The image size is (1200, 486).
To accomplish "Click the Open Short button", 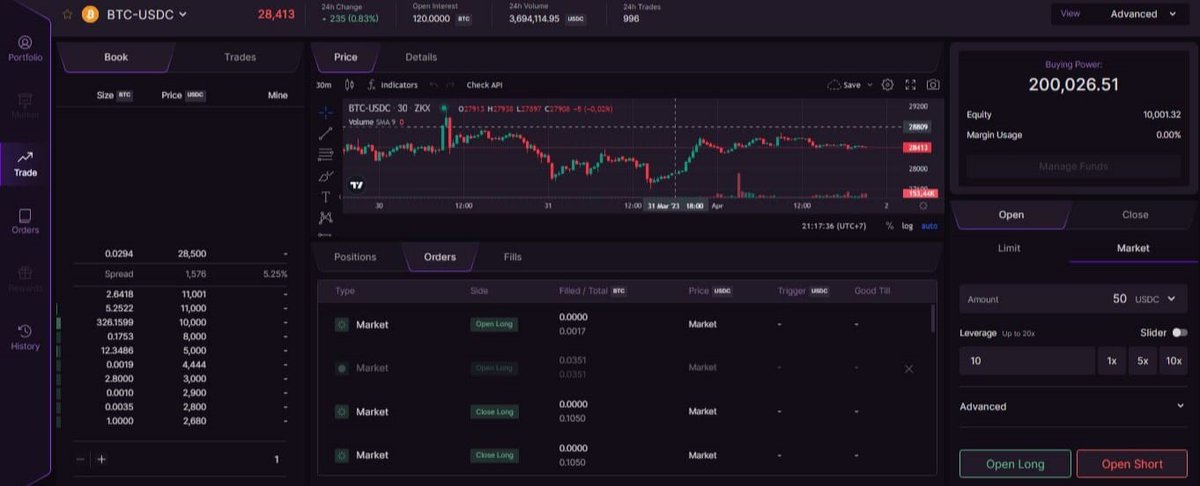I will (1131, 464).
